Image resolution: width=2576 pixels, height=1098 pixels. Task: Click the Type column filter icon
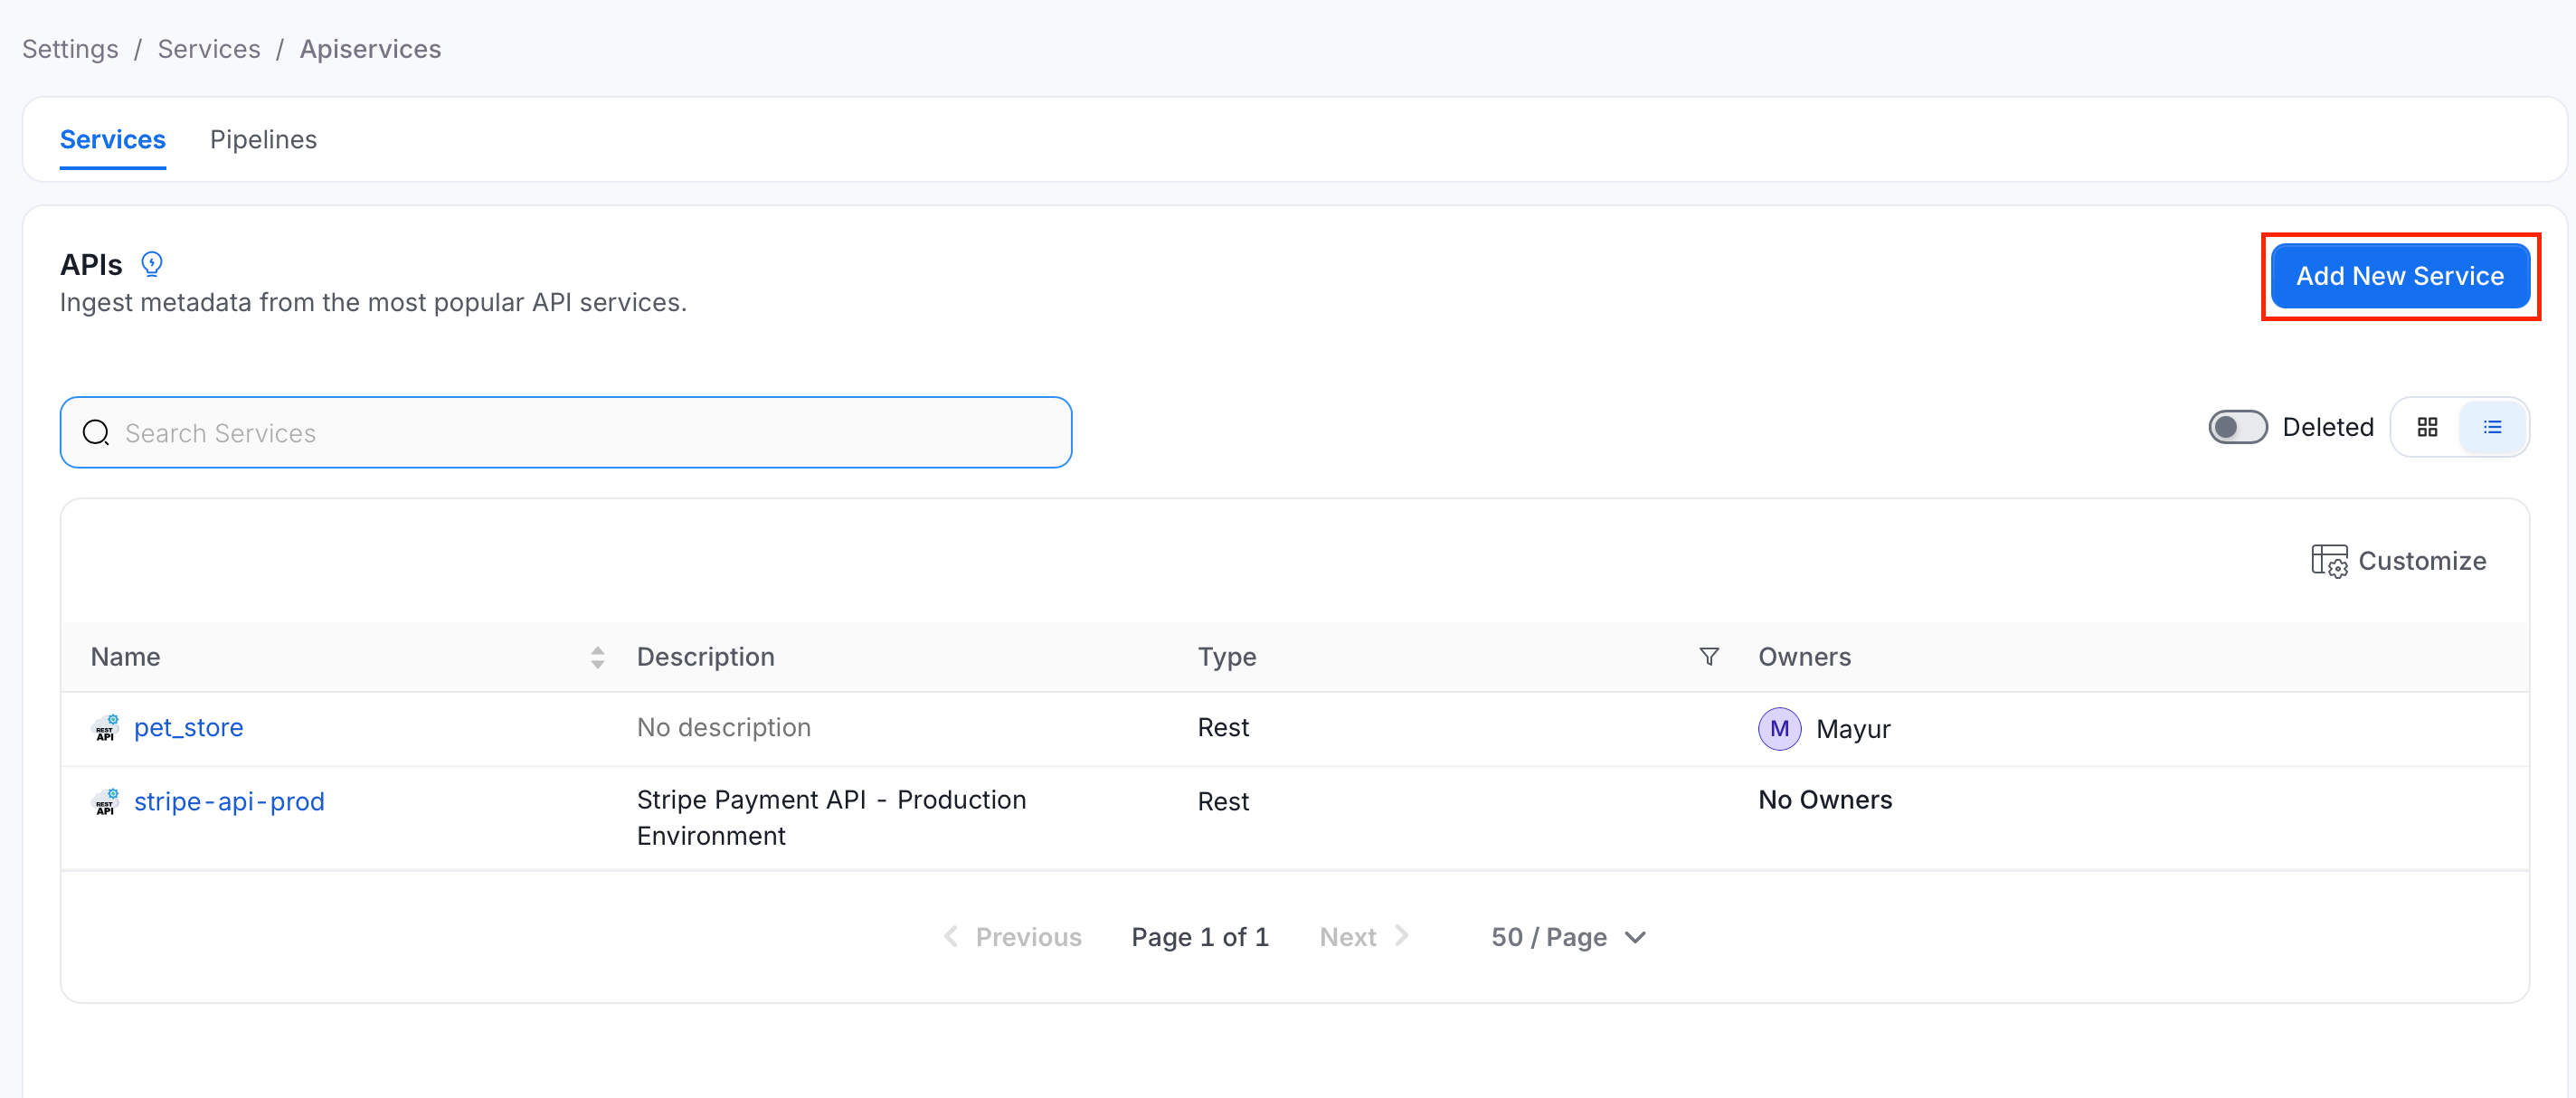click(x=1709, y=656)
